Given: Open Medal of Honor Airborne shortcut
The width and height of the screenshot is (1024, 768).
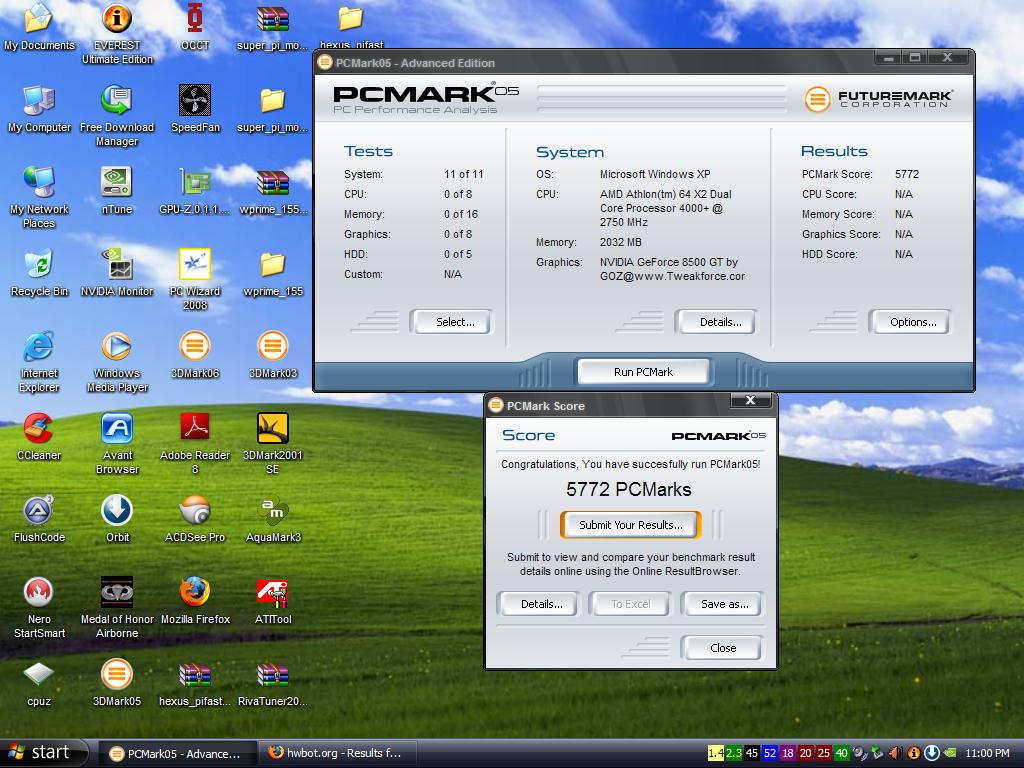Looking at the screenshot, I should 117,607.
